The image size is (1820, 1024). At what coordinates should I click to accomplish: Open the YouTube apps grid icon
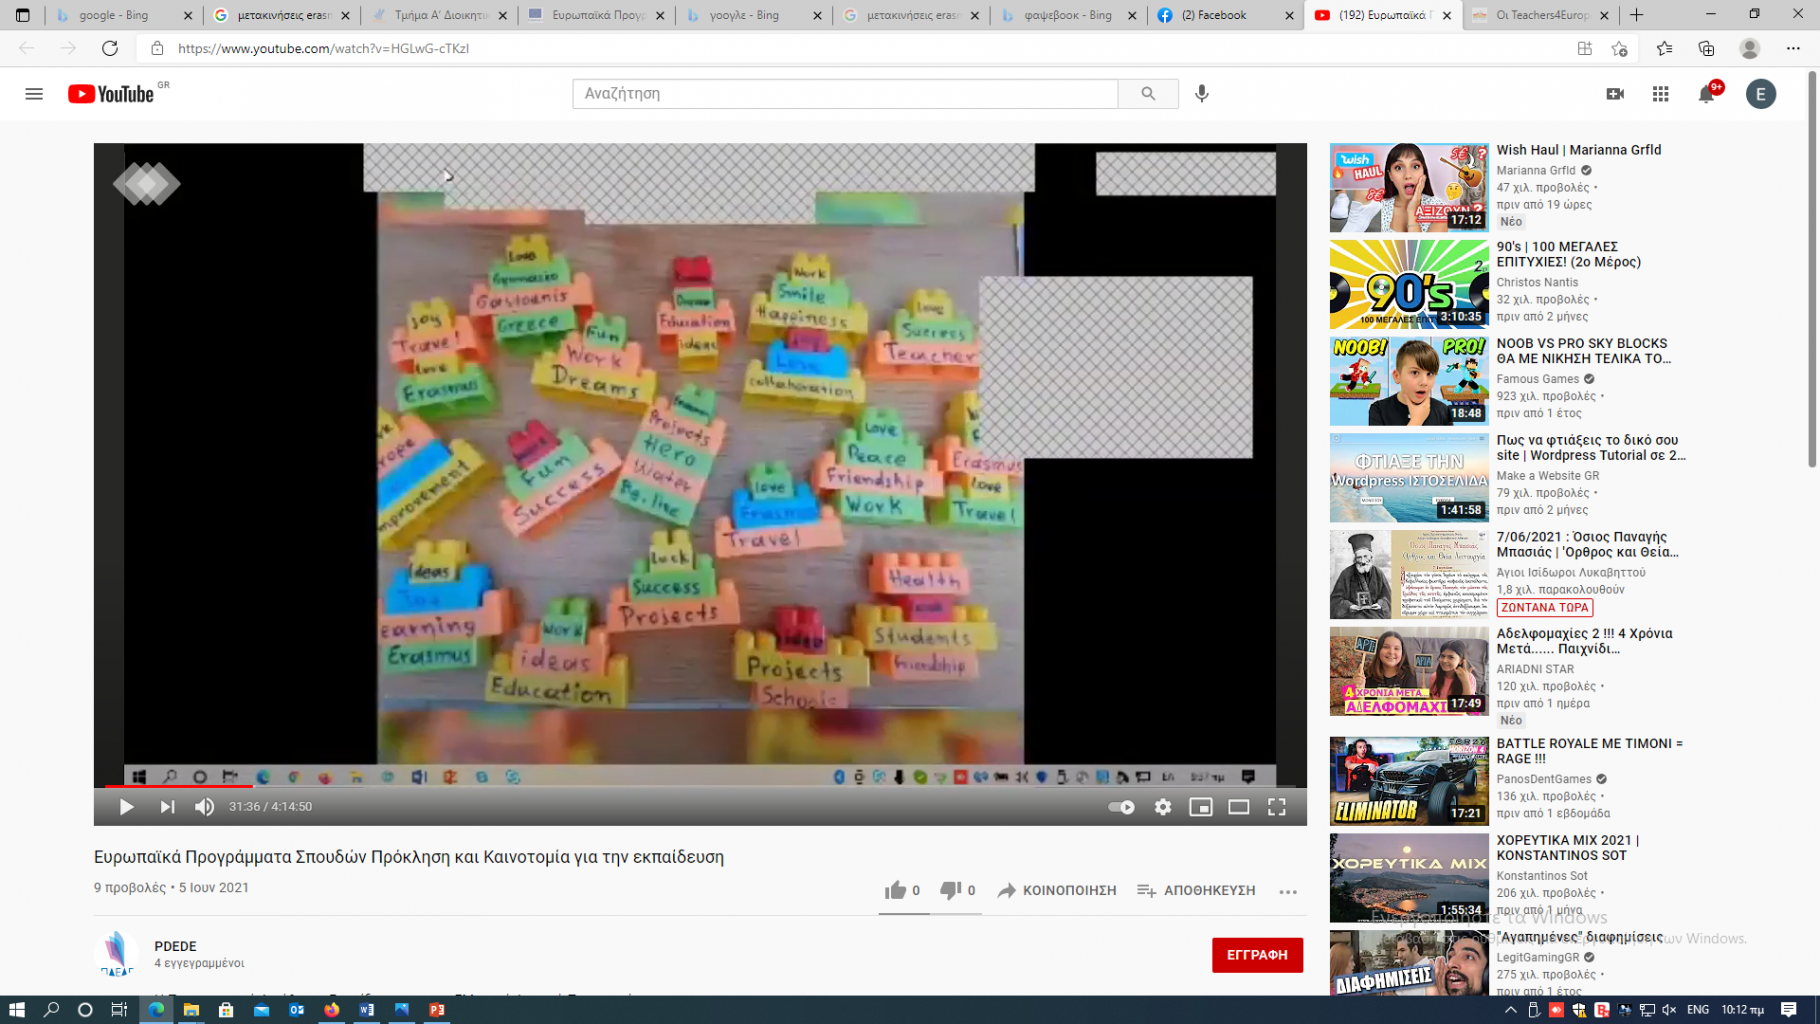click(x=1660, y=94)
